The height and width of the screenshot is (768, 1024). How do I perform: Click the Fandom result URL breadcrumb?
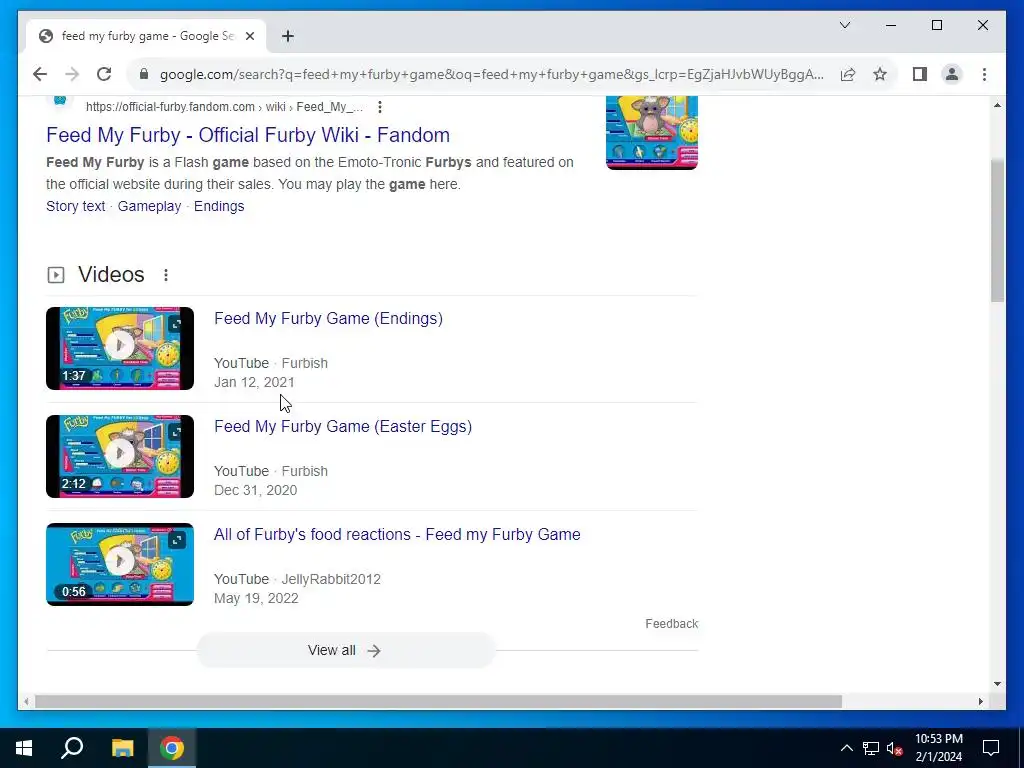[224, 107]
